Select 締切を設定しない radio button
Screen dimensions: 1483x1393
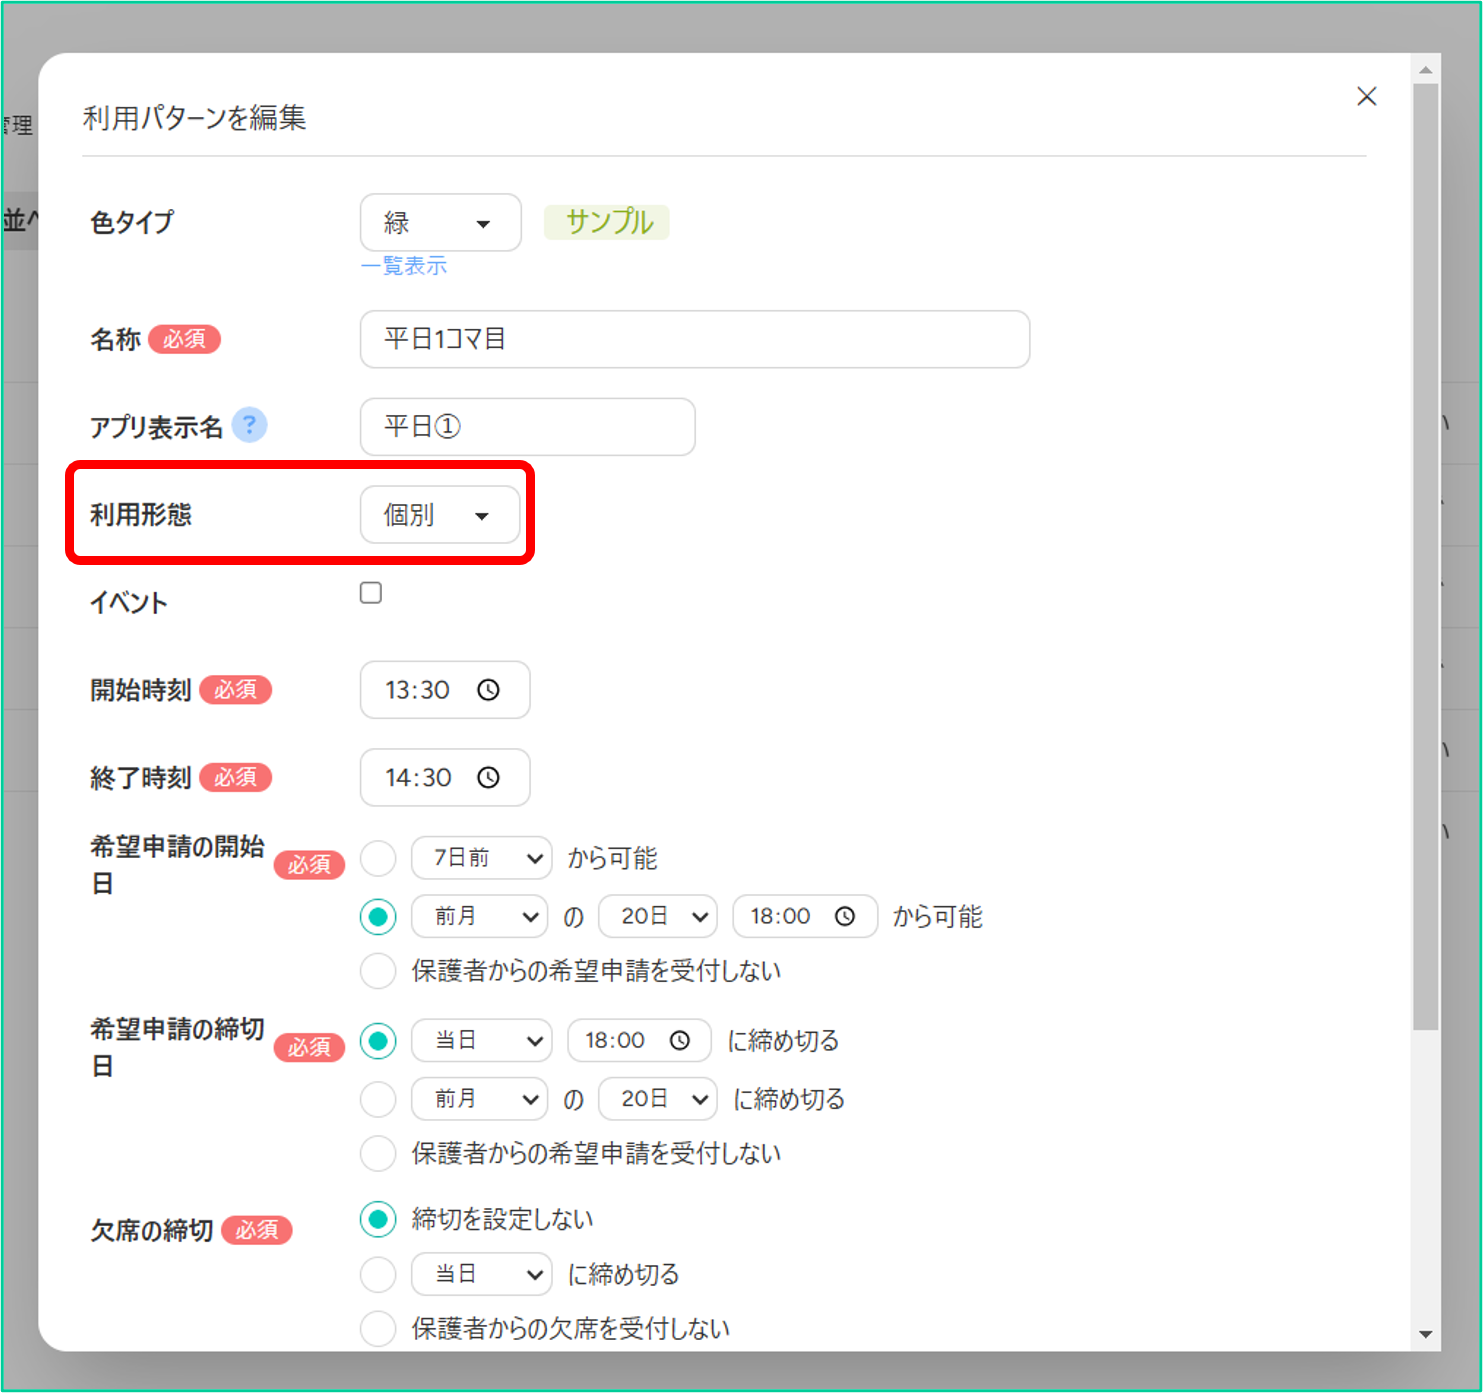[378, 1219]
